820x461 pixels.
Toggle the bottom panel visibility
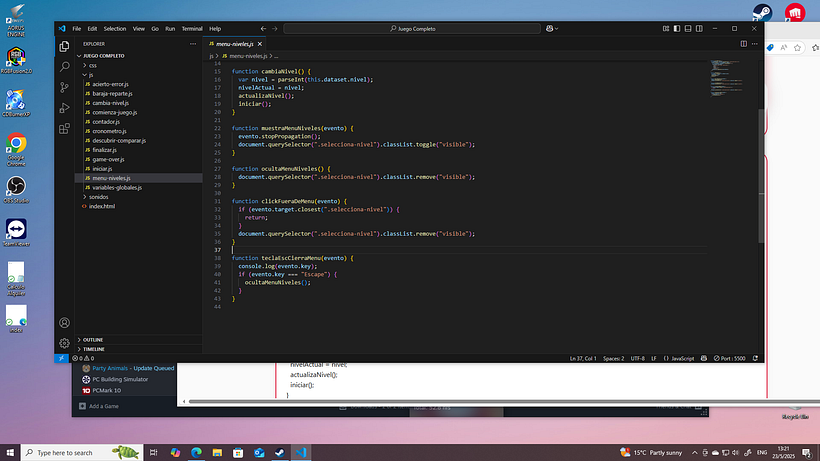[x=688, y=29]
